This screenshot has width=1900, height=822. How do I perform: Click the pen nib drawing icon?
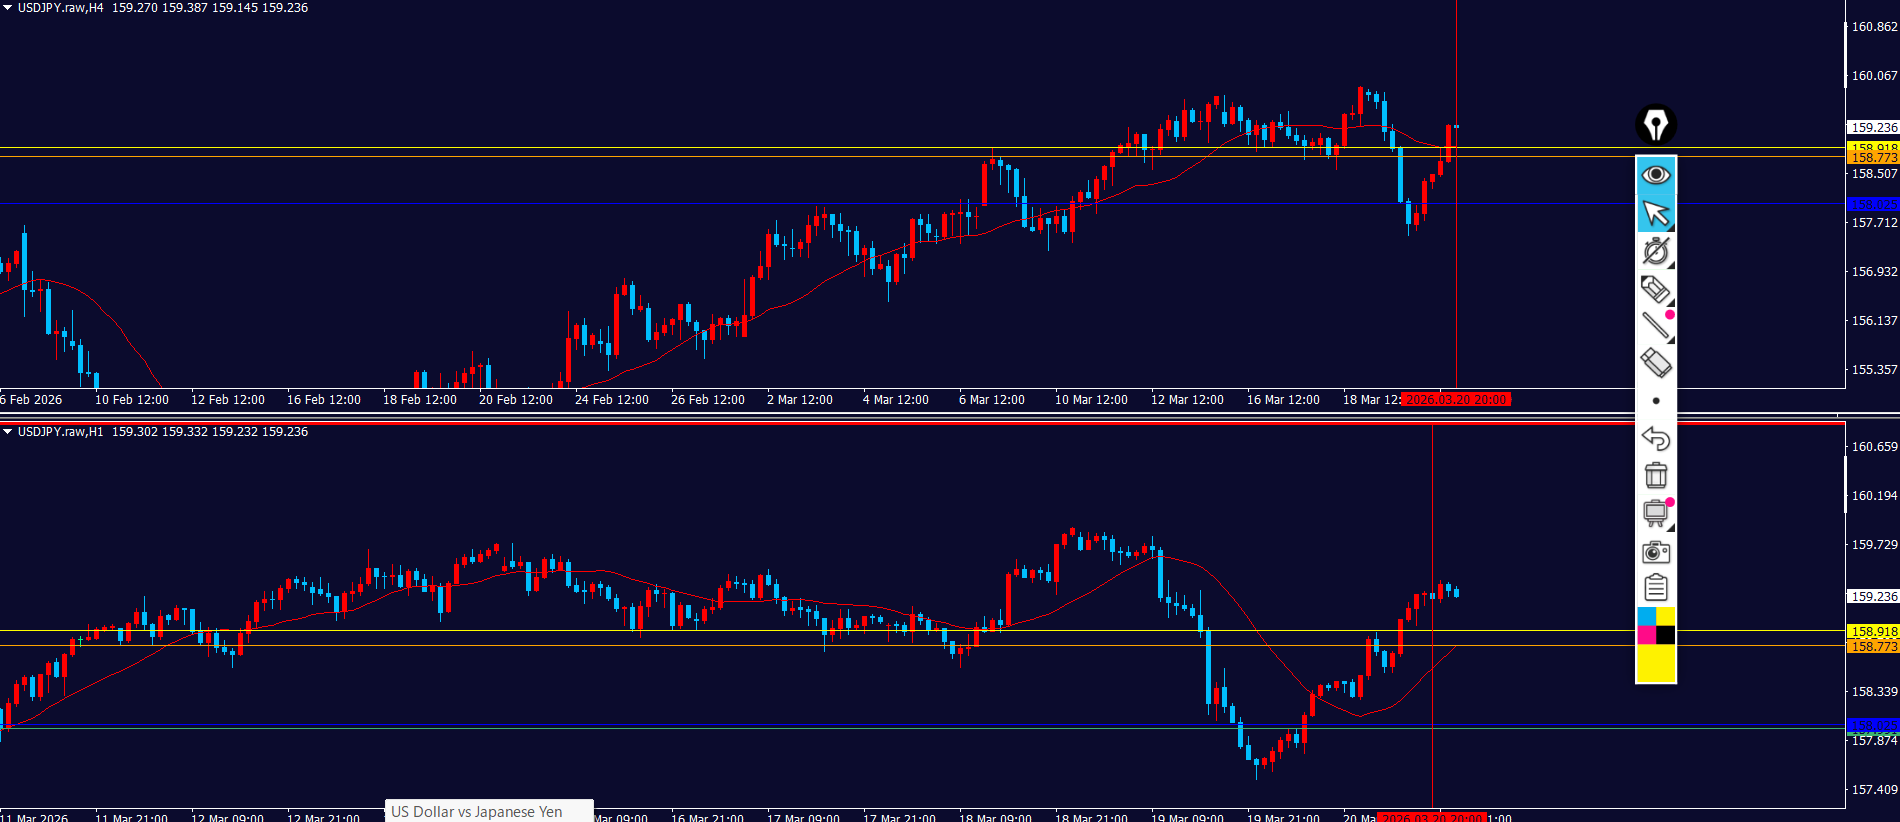1656,125
